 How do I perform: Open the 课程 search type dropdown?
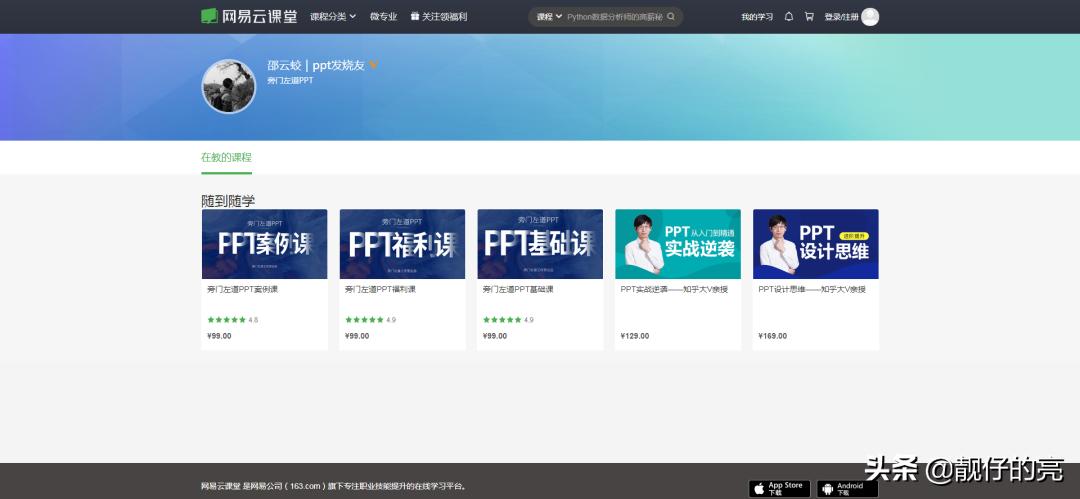(550, 17)
